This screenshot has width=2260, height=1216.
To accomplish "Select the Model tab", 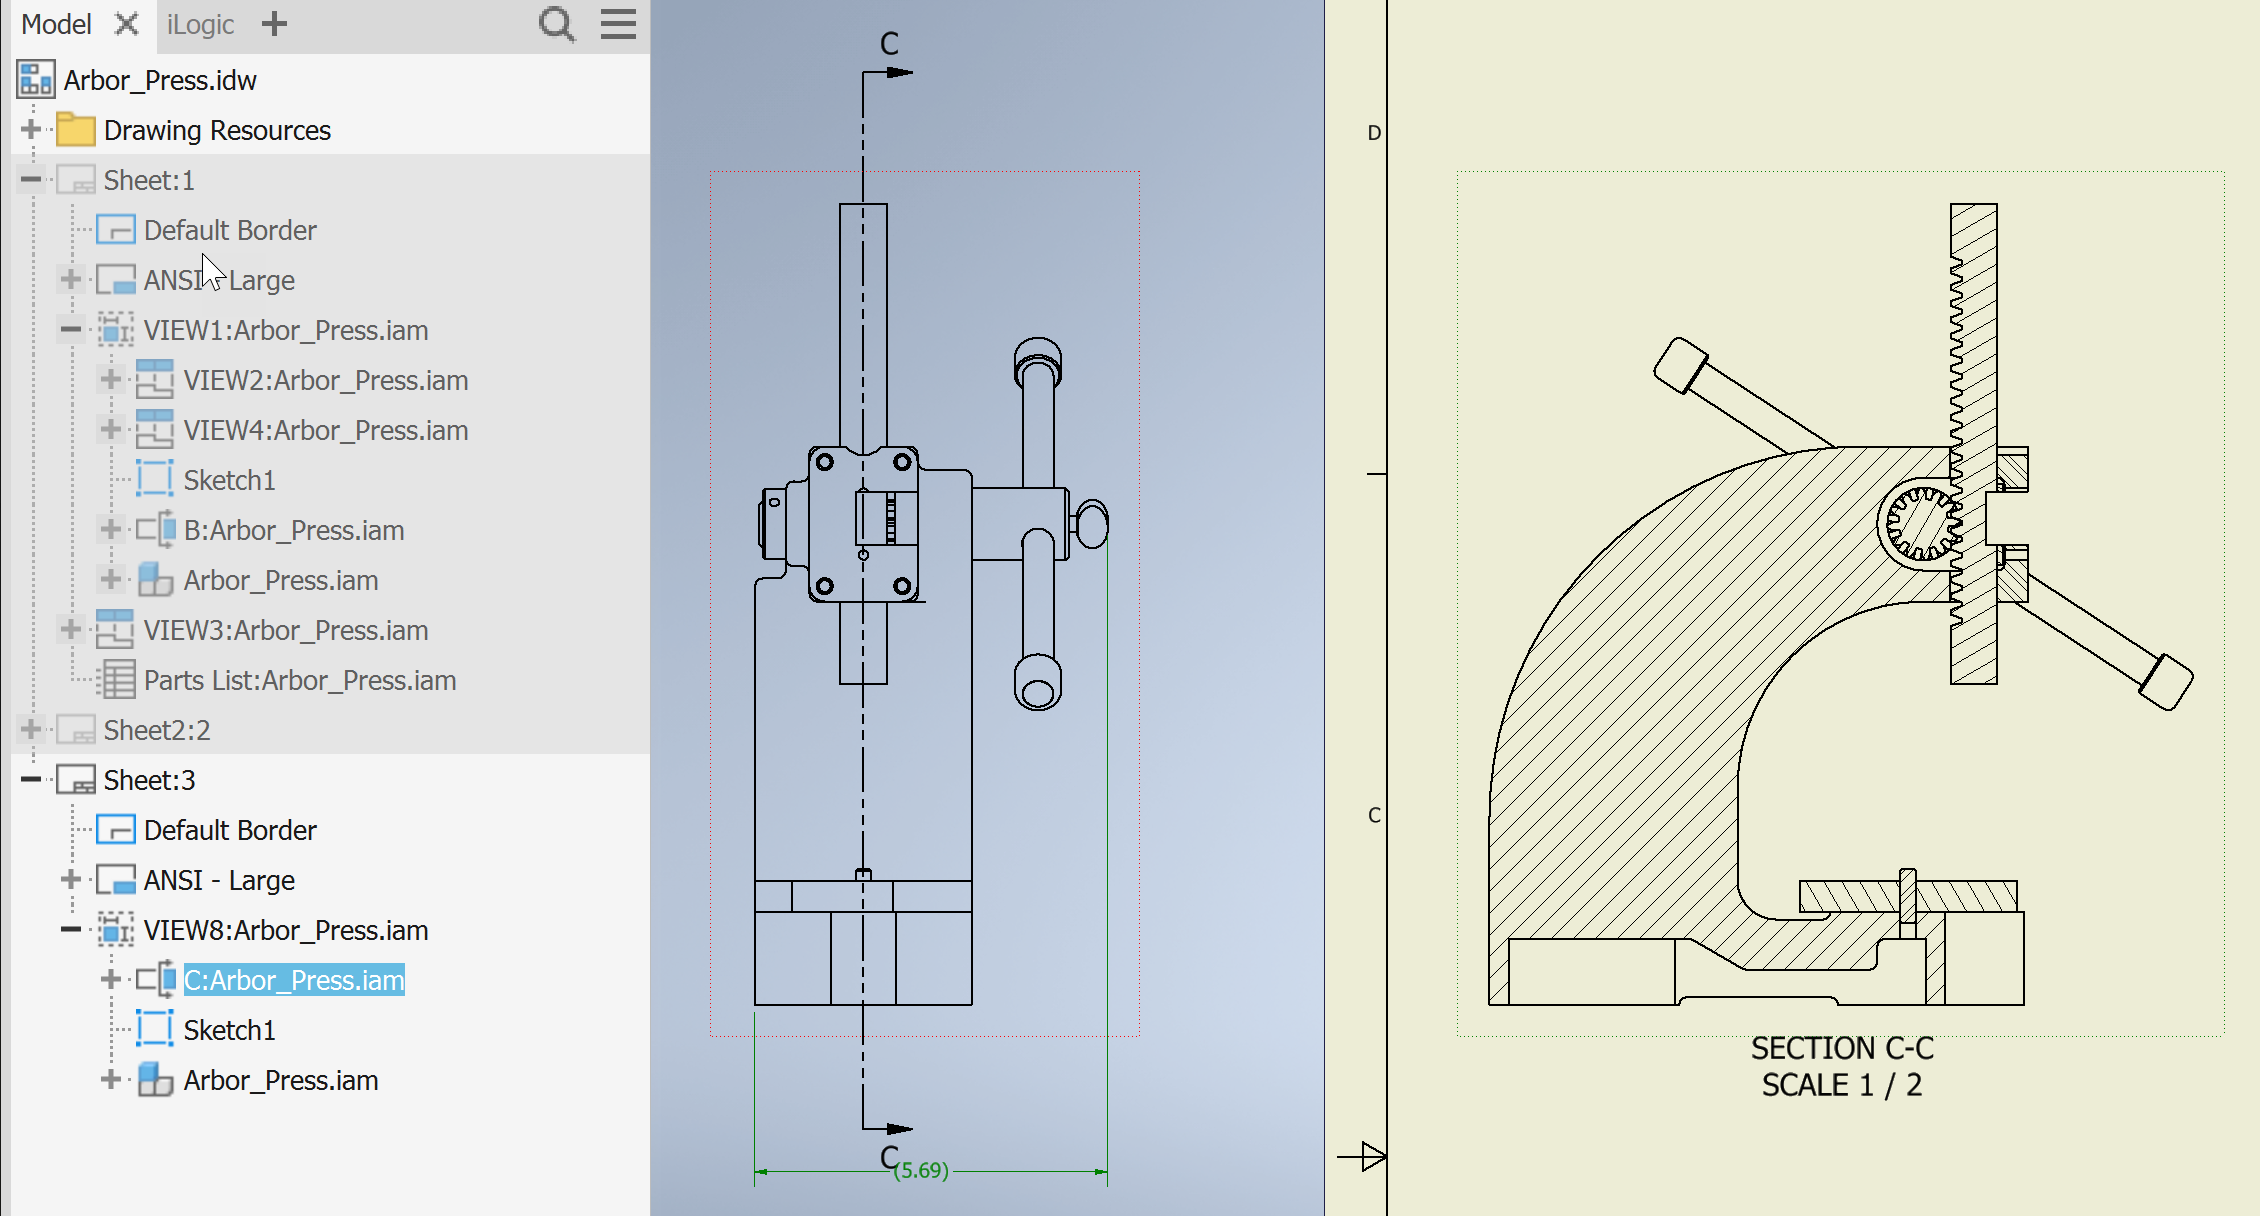I will (x=56, y=24).
